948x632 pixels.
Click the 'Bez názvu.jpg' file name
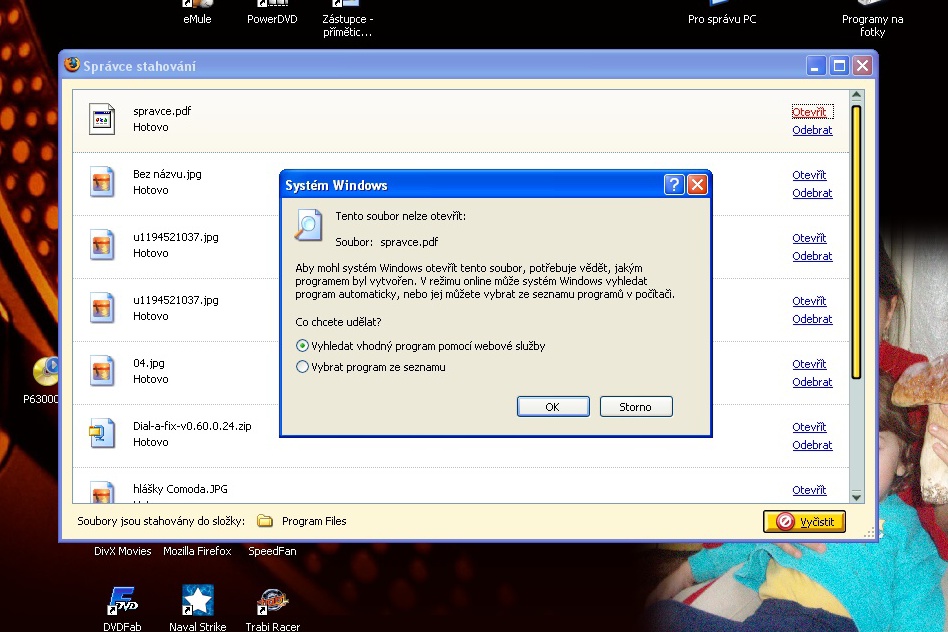point(167,174)
